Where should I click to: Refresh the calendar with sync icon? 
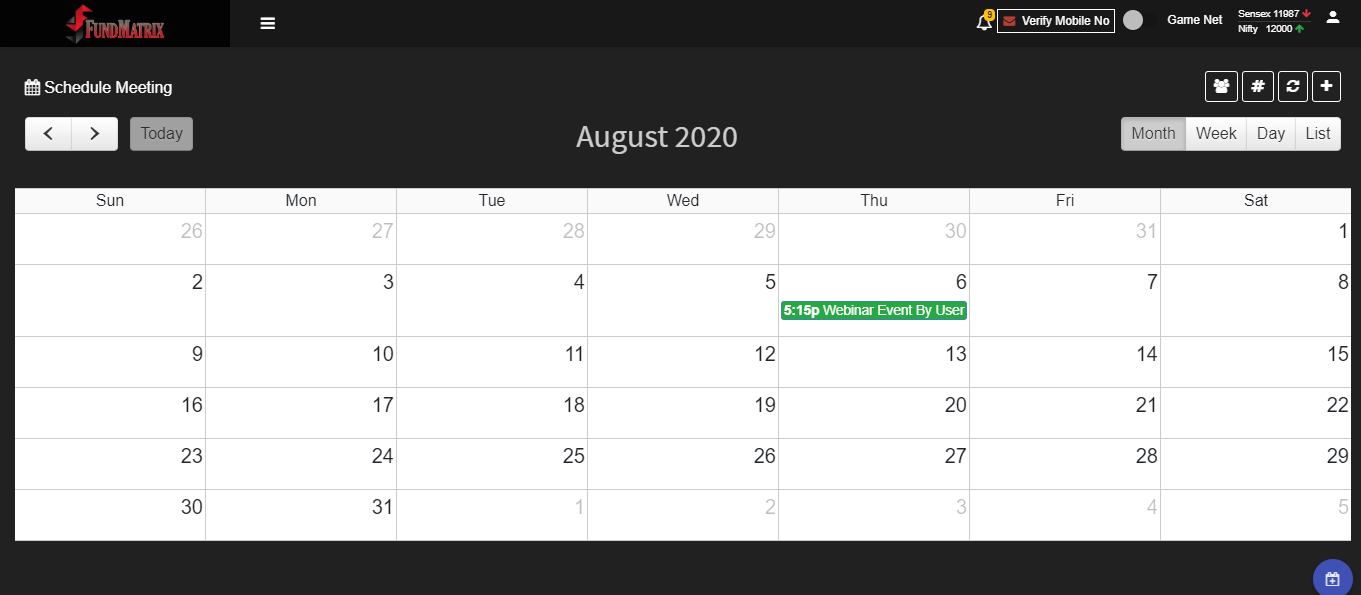(x=1292, y=87)
